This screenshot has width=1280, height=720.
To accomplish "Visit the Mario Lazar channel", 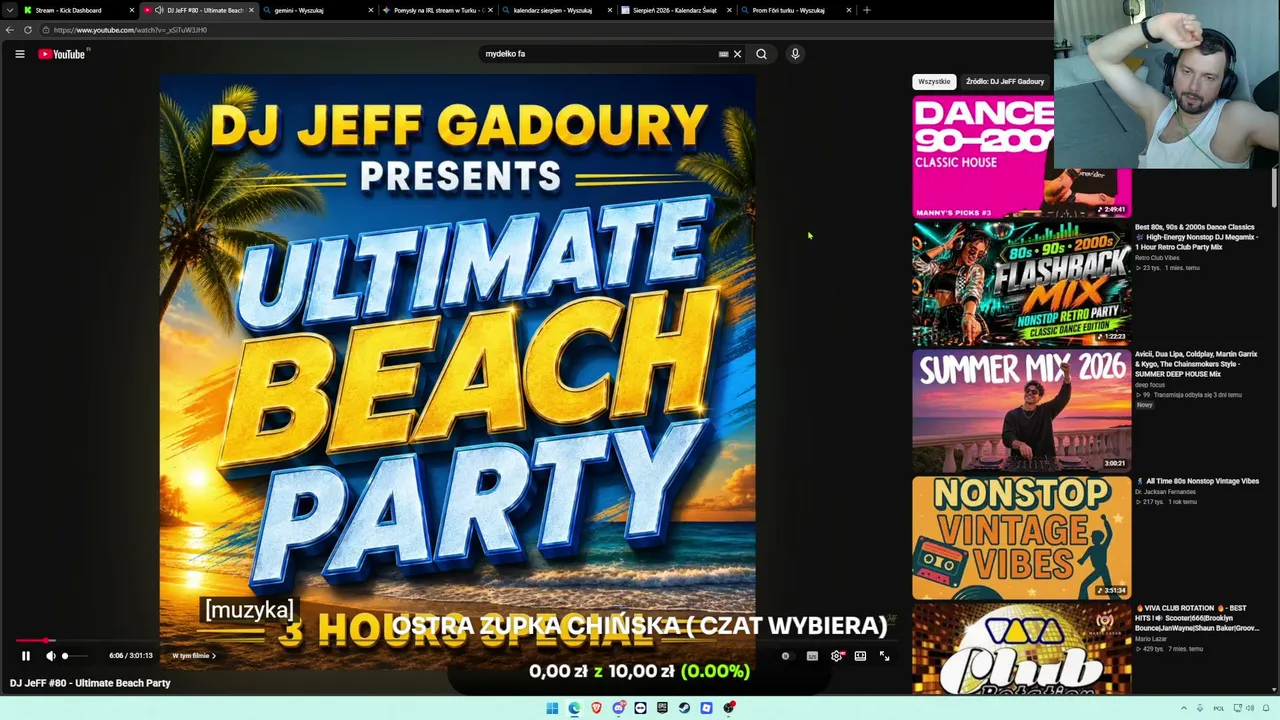I will [1151, 639].
